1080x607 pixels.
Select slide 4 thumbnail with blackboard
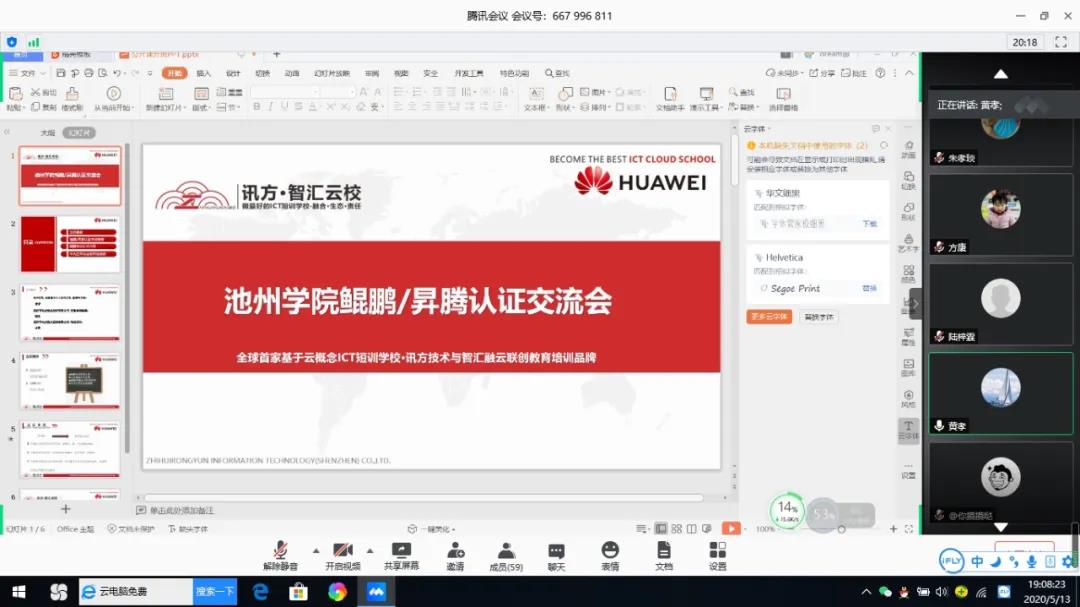(70, 382)
